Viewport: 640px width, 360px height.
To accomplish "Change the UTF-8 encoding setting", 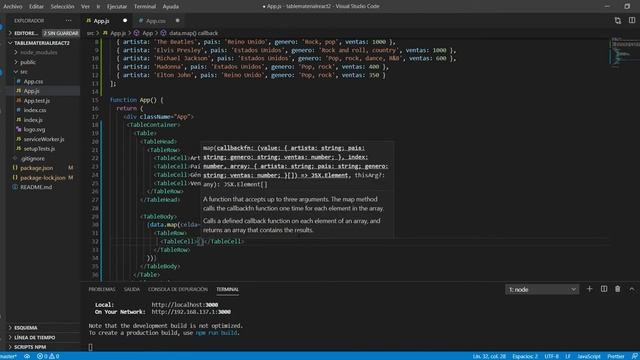I will pos(551,356).
